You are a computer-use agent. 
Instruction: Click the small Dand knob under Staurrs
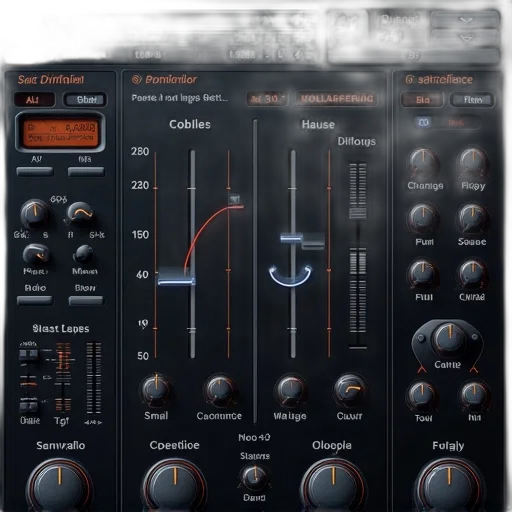tap(254, 477)
